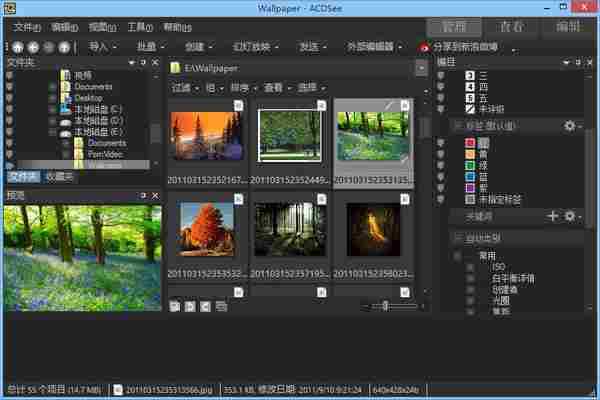Open the 组 dropdown
Screen dimensions: 600x400
[215, 88]
